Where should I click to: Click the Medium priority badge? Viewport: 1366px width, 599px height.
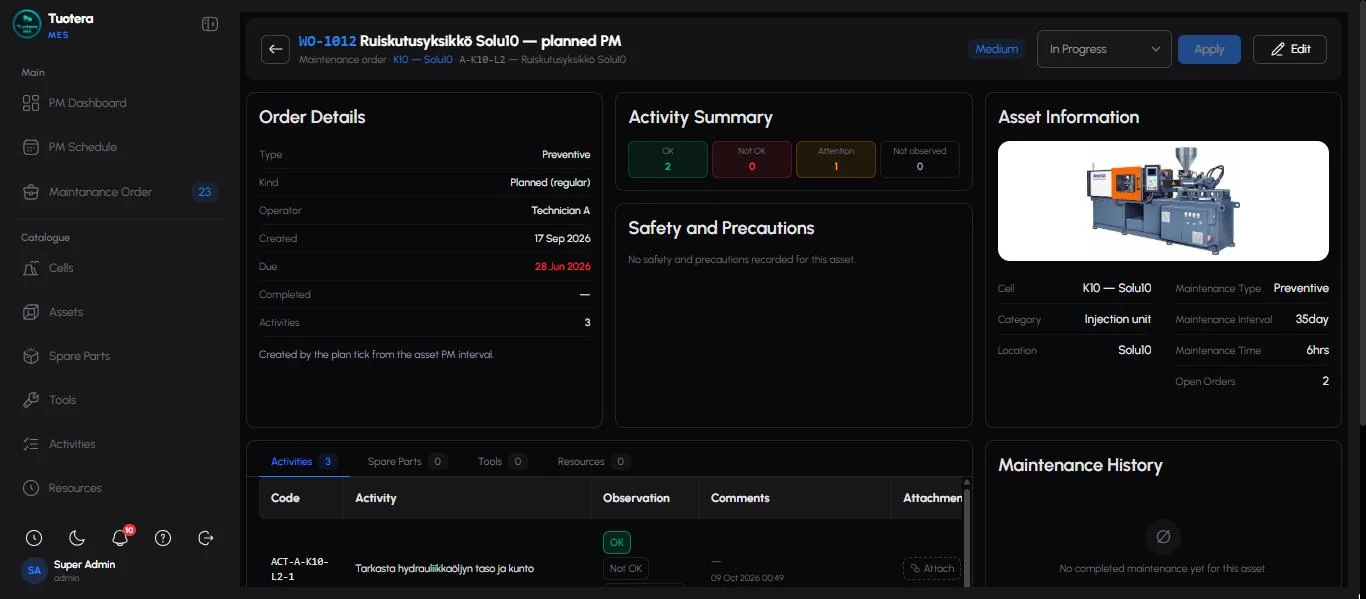coord(996,49)
